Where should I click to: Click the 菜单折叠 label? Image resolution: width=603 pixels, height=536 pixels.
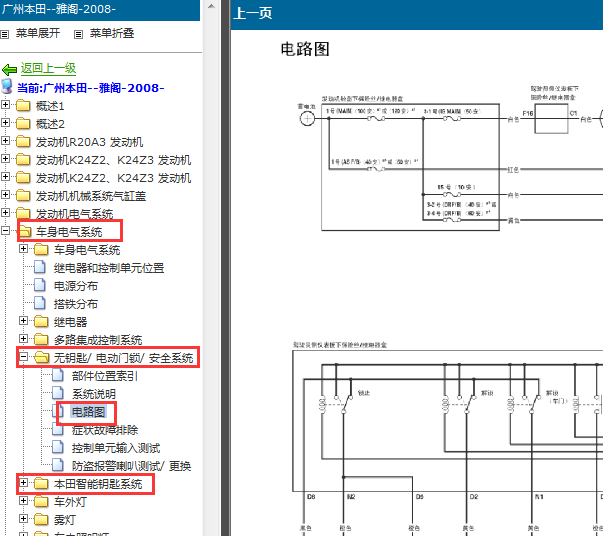pos(112,33)
